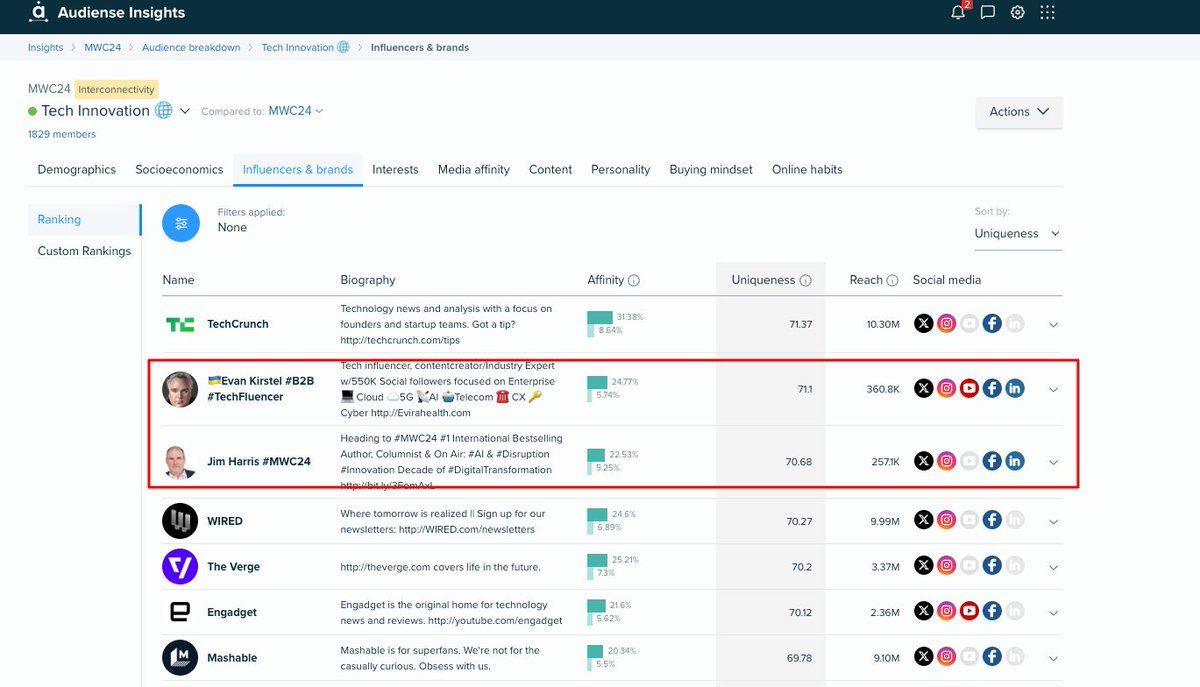1200x687 pixels.
Task: Expand the Evan Kirstel row chevron
Action: pyautogui.click(x=1053, y=390)
